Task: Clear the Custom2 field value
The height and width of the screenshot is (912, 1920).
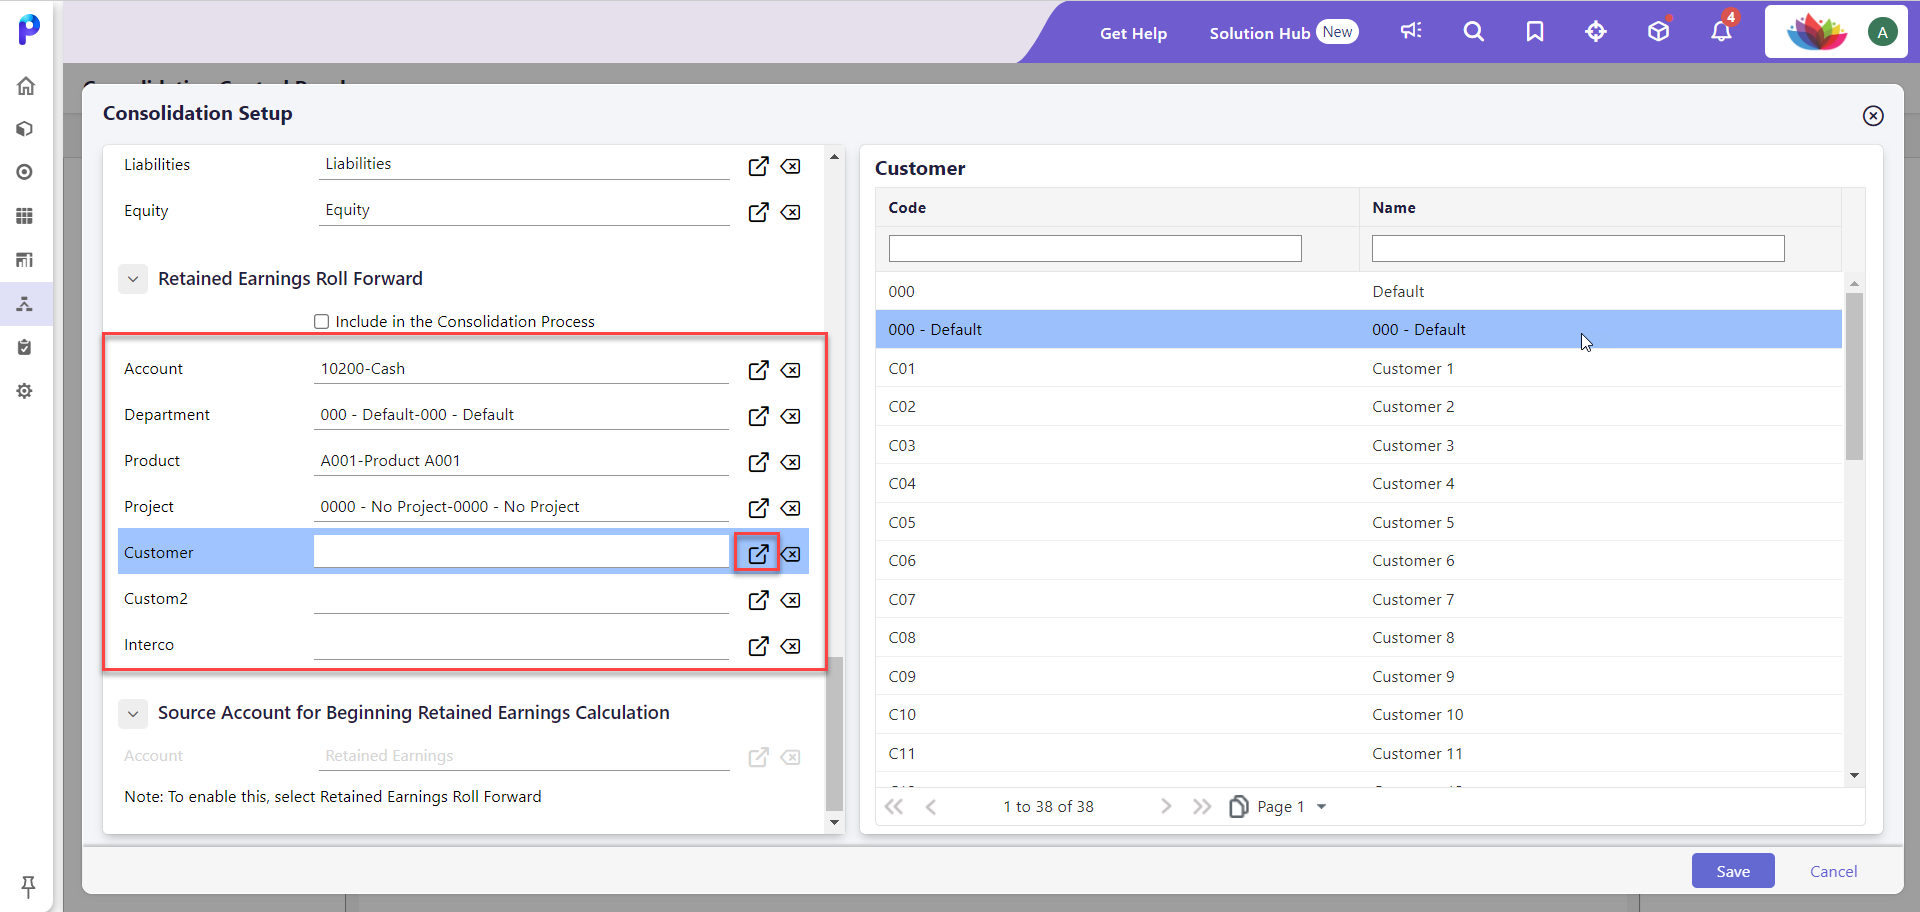Action: pos(791,600)
